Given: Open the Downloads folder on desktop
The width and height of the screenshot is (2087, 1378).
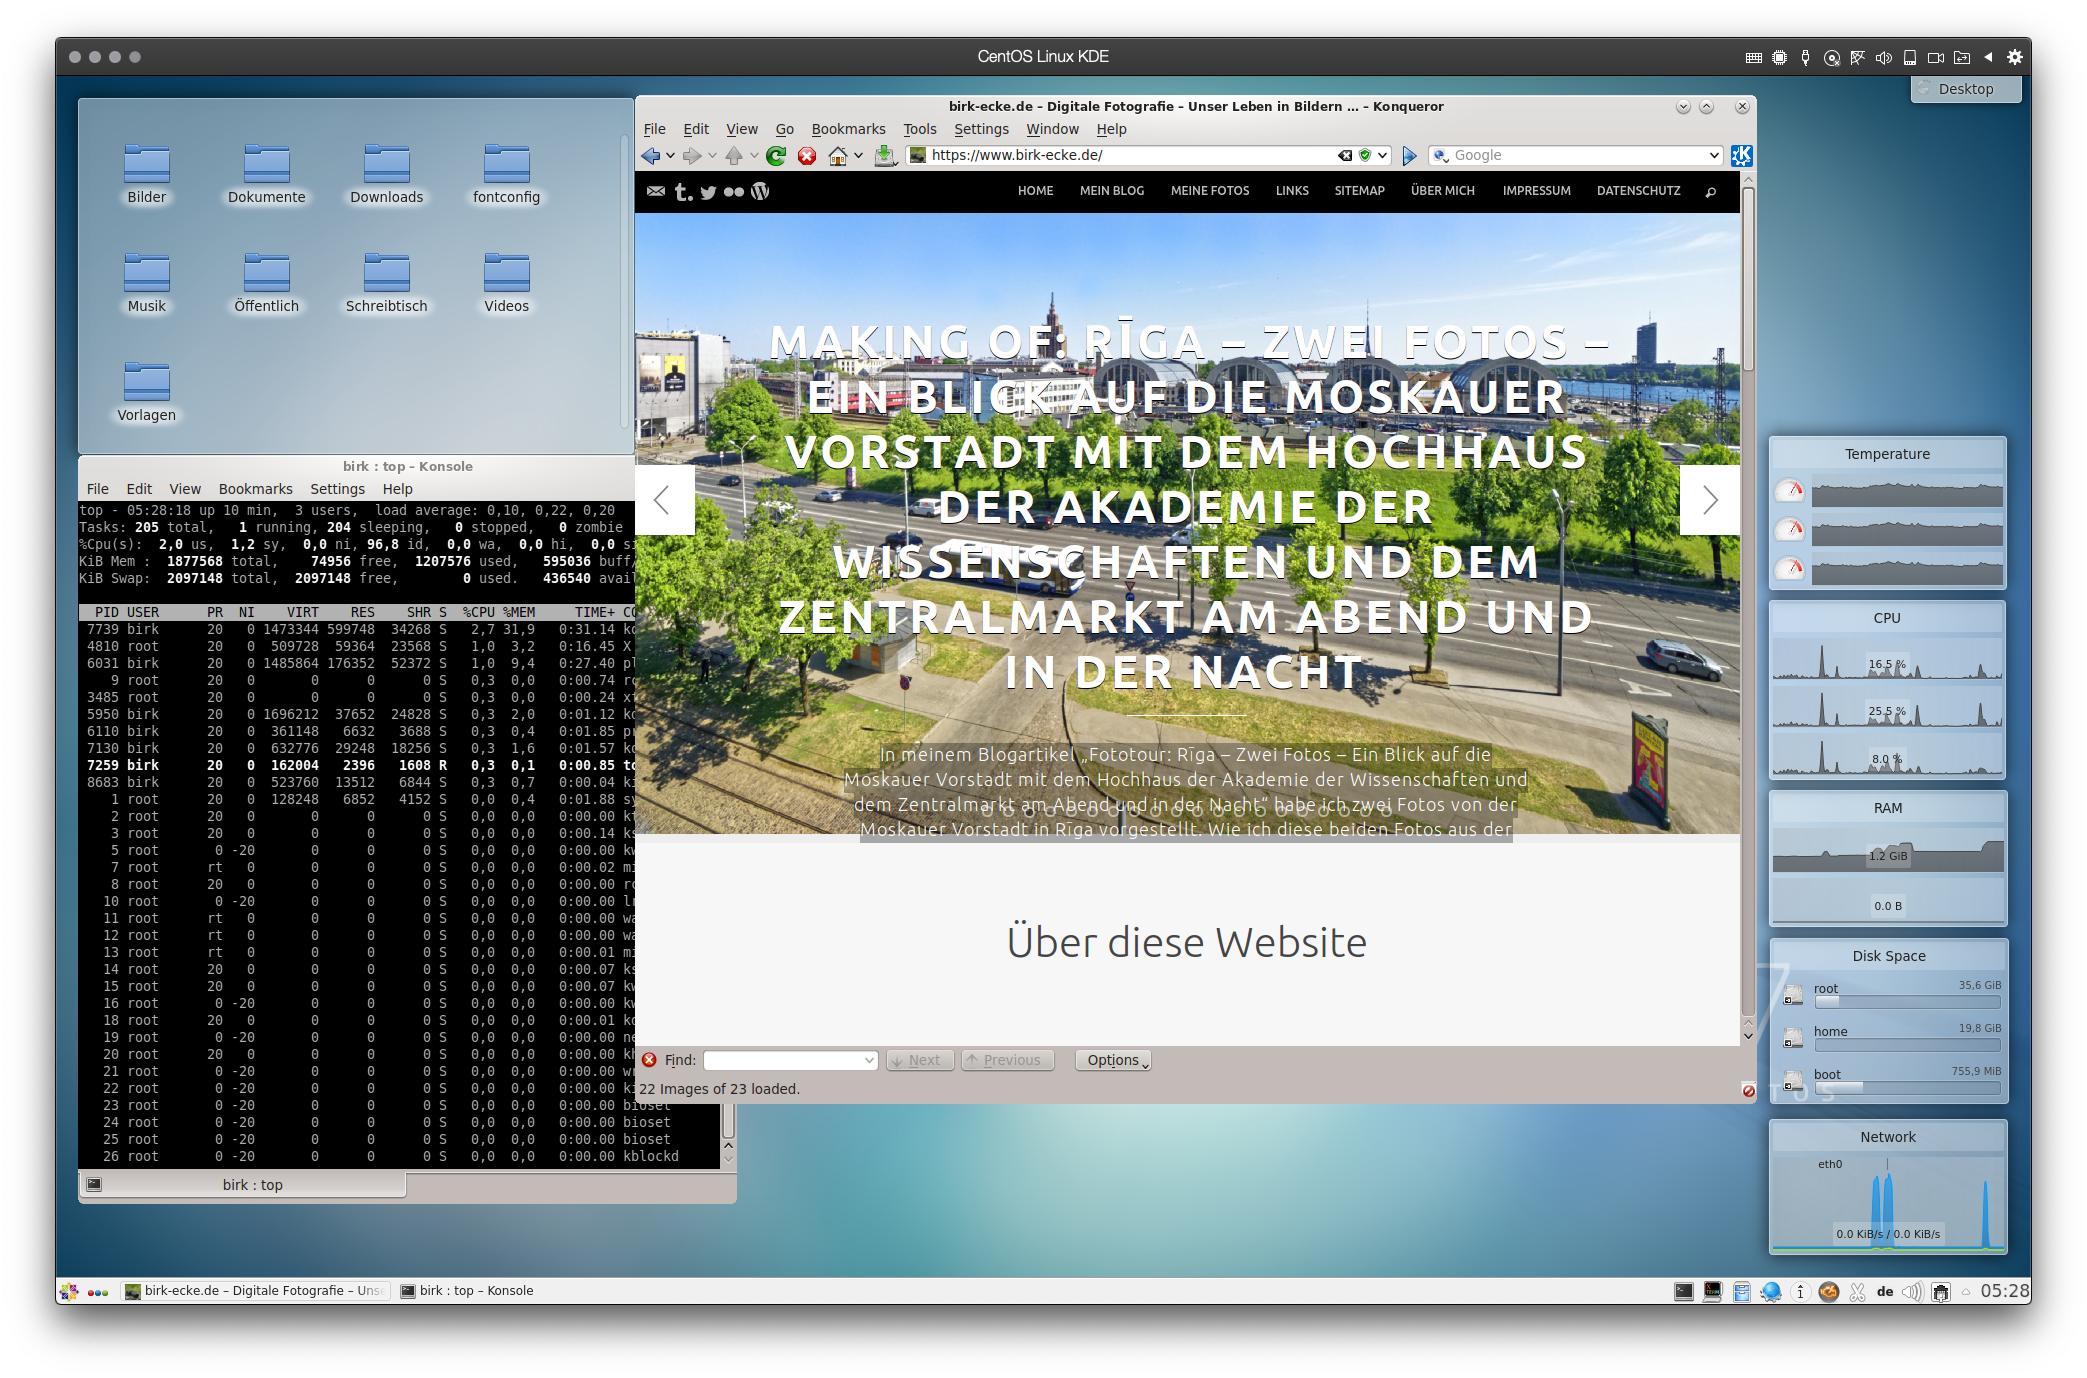Looking at the screenshot, I should click(x=386, y=175).
